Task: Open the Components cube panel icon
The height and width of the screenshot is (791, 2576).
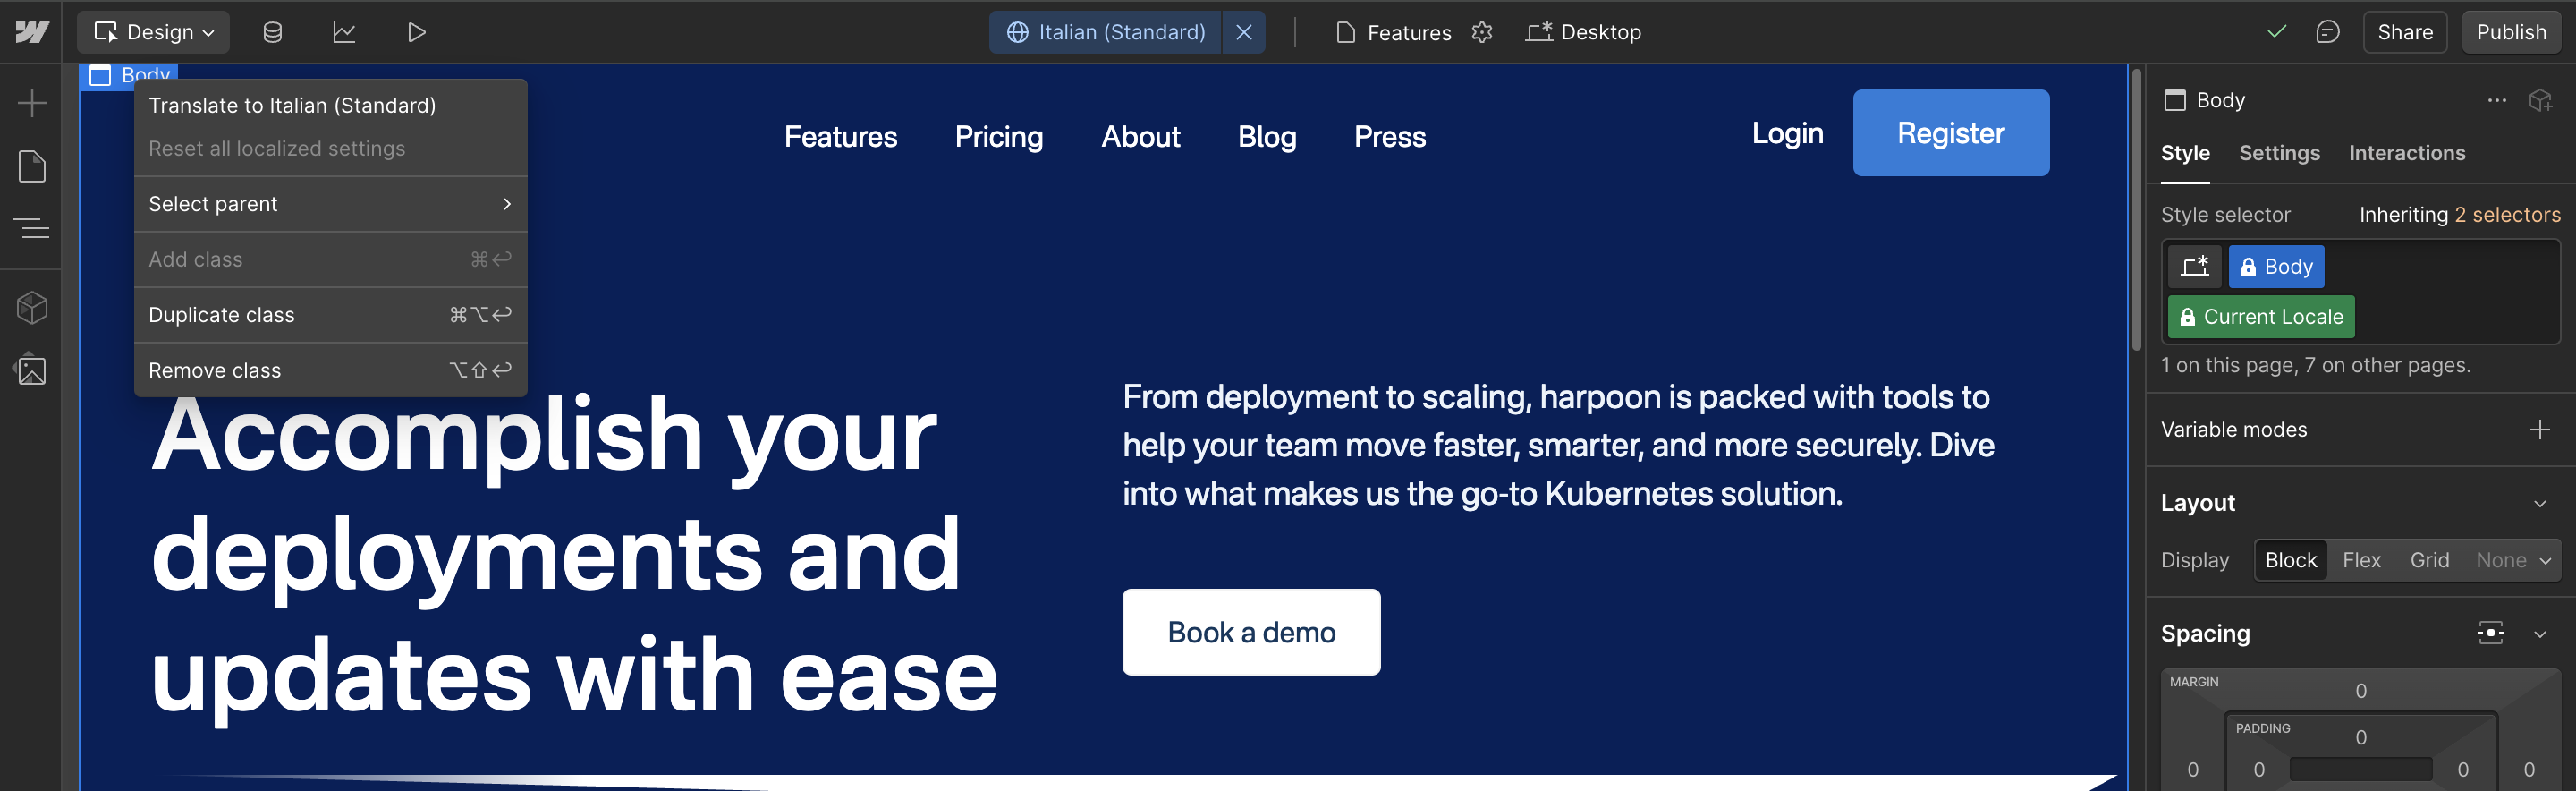Action: pyautogui.click(x=32, y=307)
